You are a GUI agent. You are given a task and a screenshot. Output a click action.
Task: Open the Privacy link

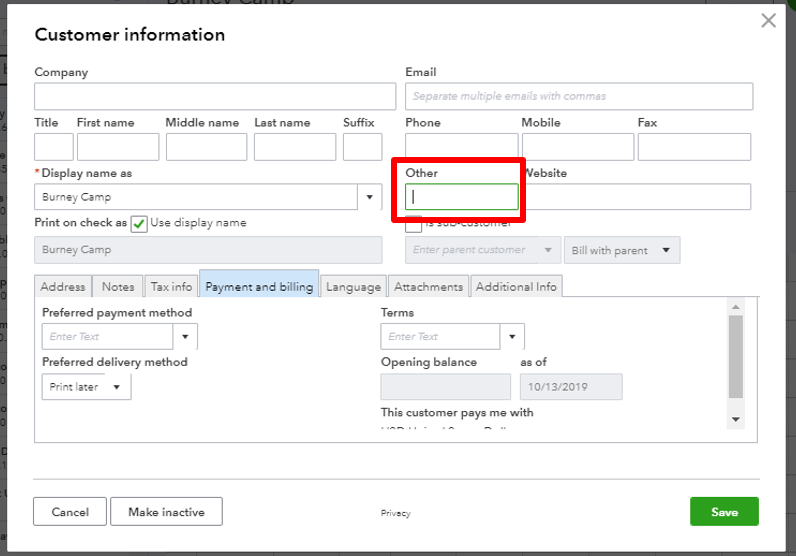click(x=395, y=513)
